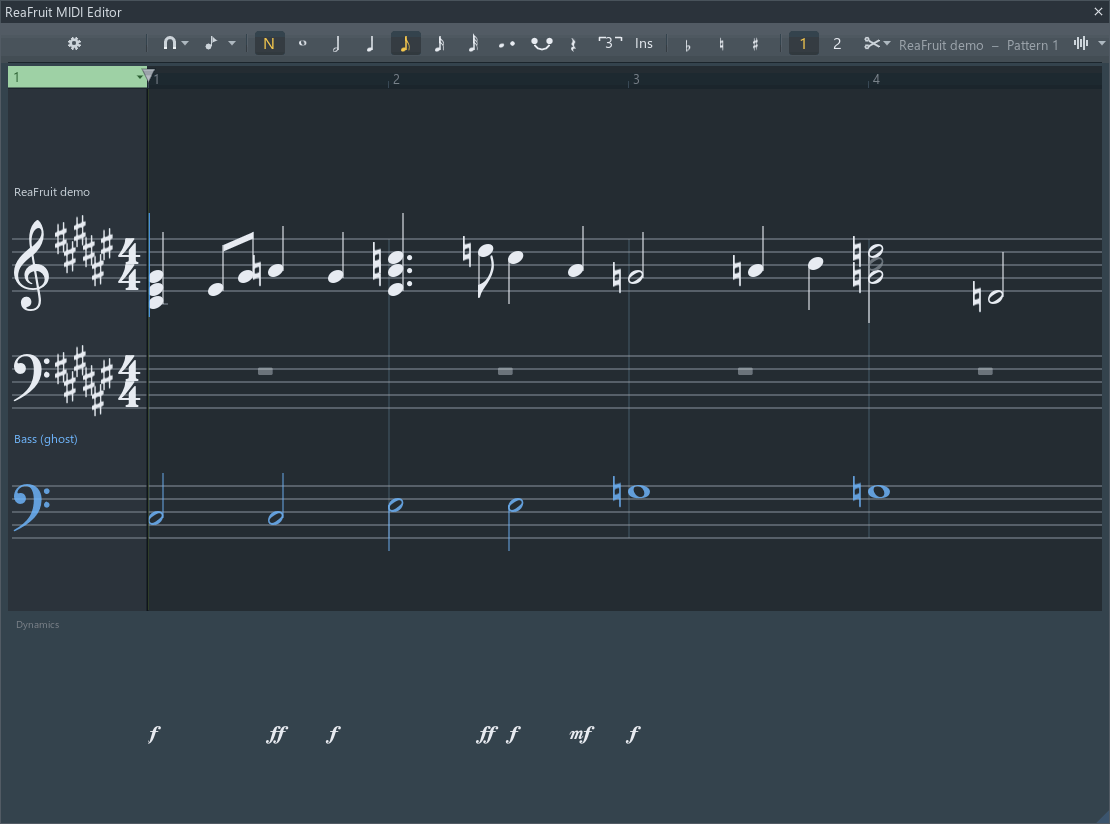Image resolution: width=1110 pixels, height=824 pixels.
Task: Apply the natural accidental
Action: pyautogui.click(x=721, y=45)
